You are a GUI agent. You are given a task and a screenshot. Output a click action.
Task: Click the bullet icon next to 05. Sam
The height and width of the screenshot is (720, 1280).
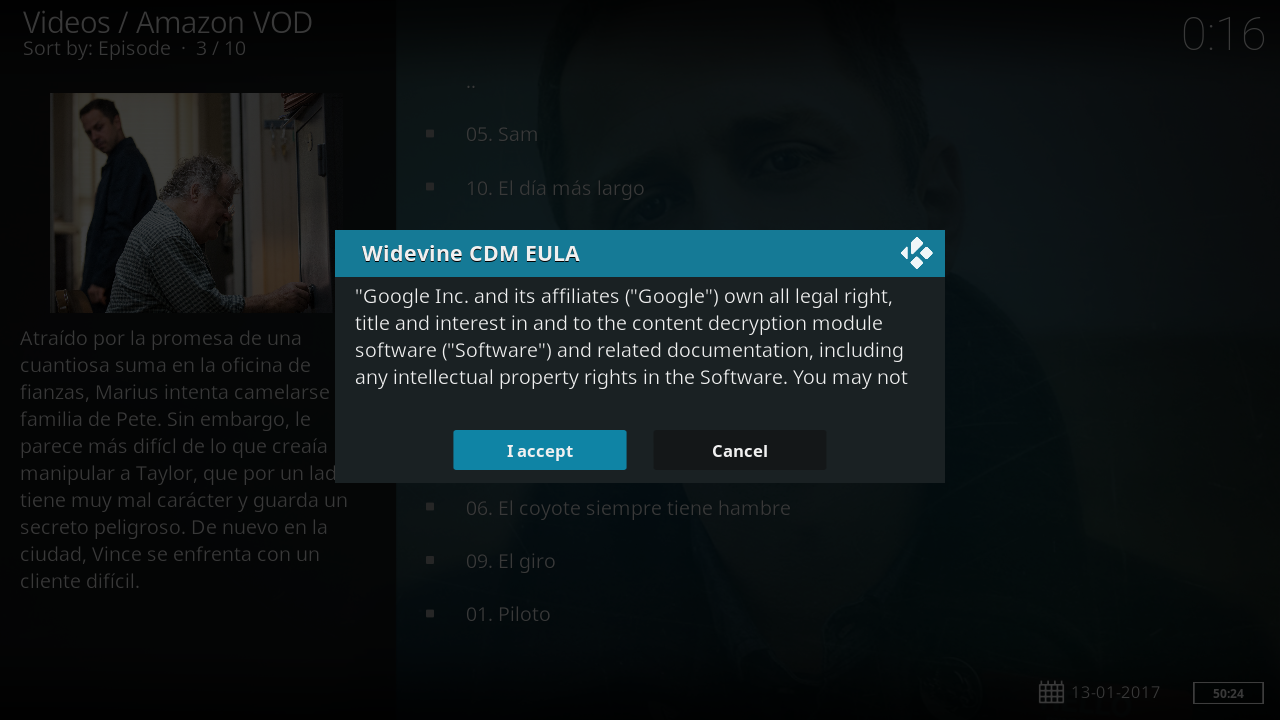[430, 133]
